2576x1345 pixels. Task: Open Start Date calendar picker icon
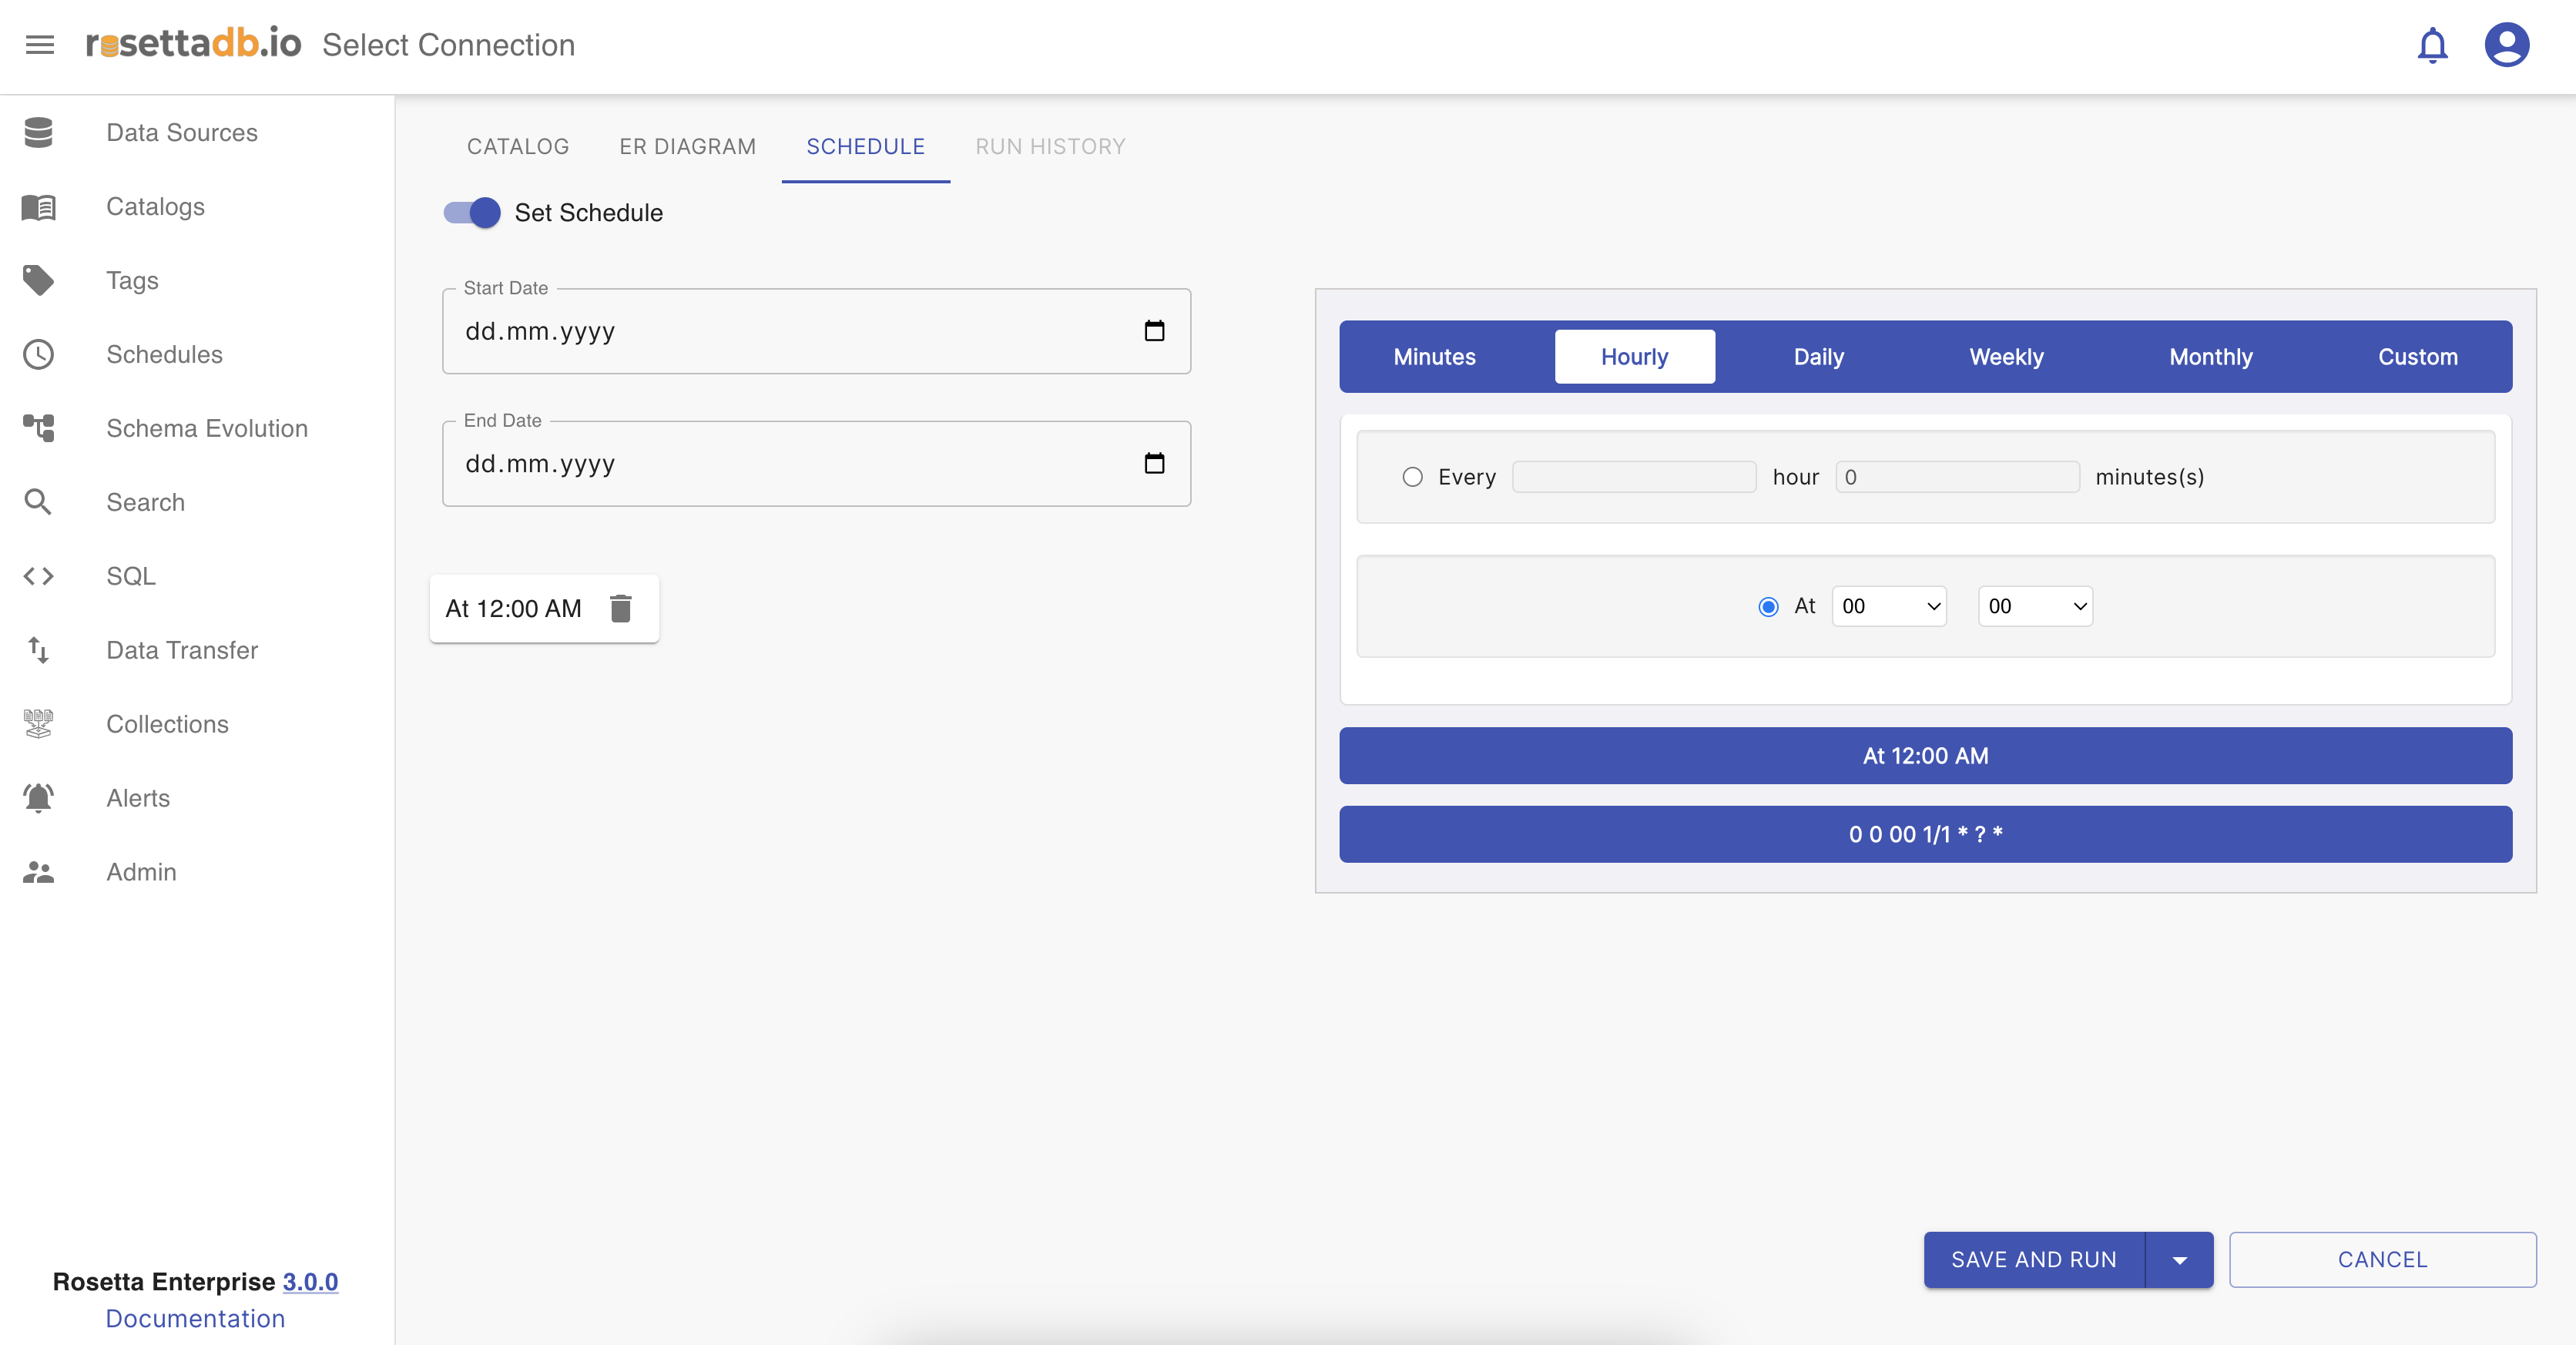click(1154, 331)
